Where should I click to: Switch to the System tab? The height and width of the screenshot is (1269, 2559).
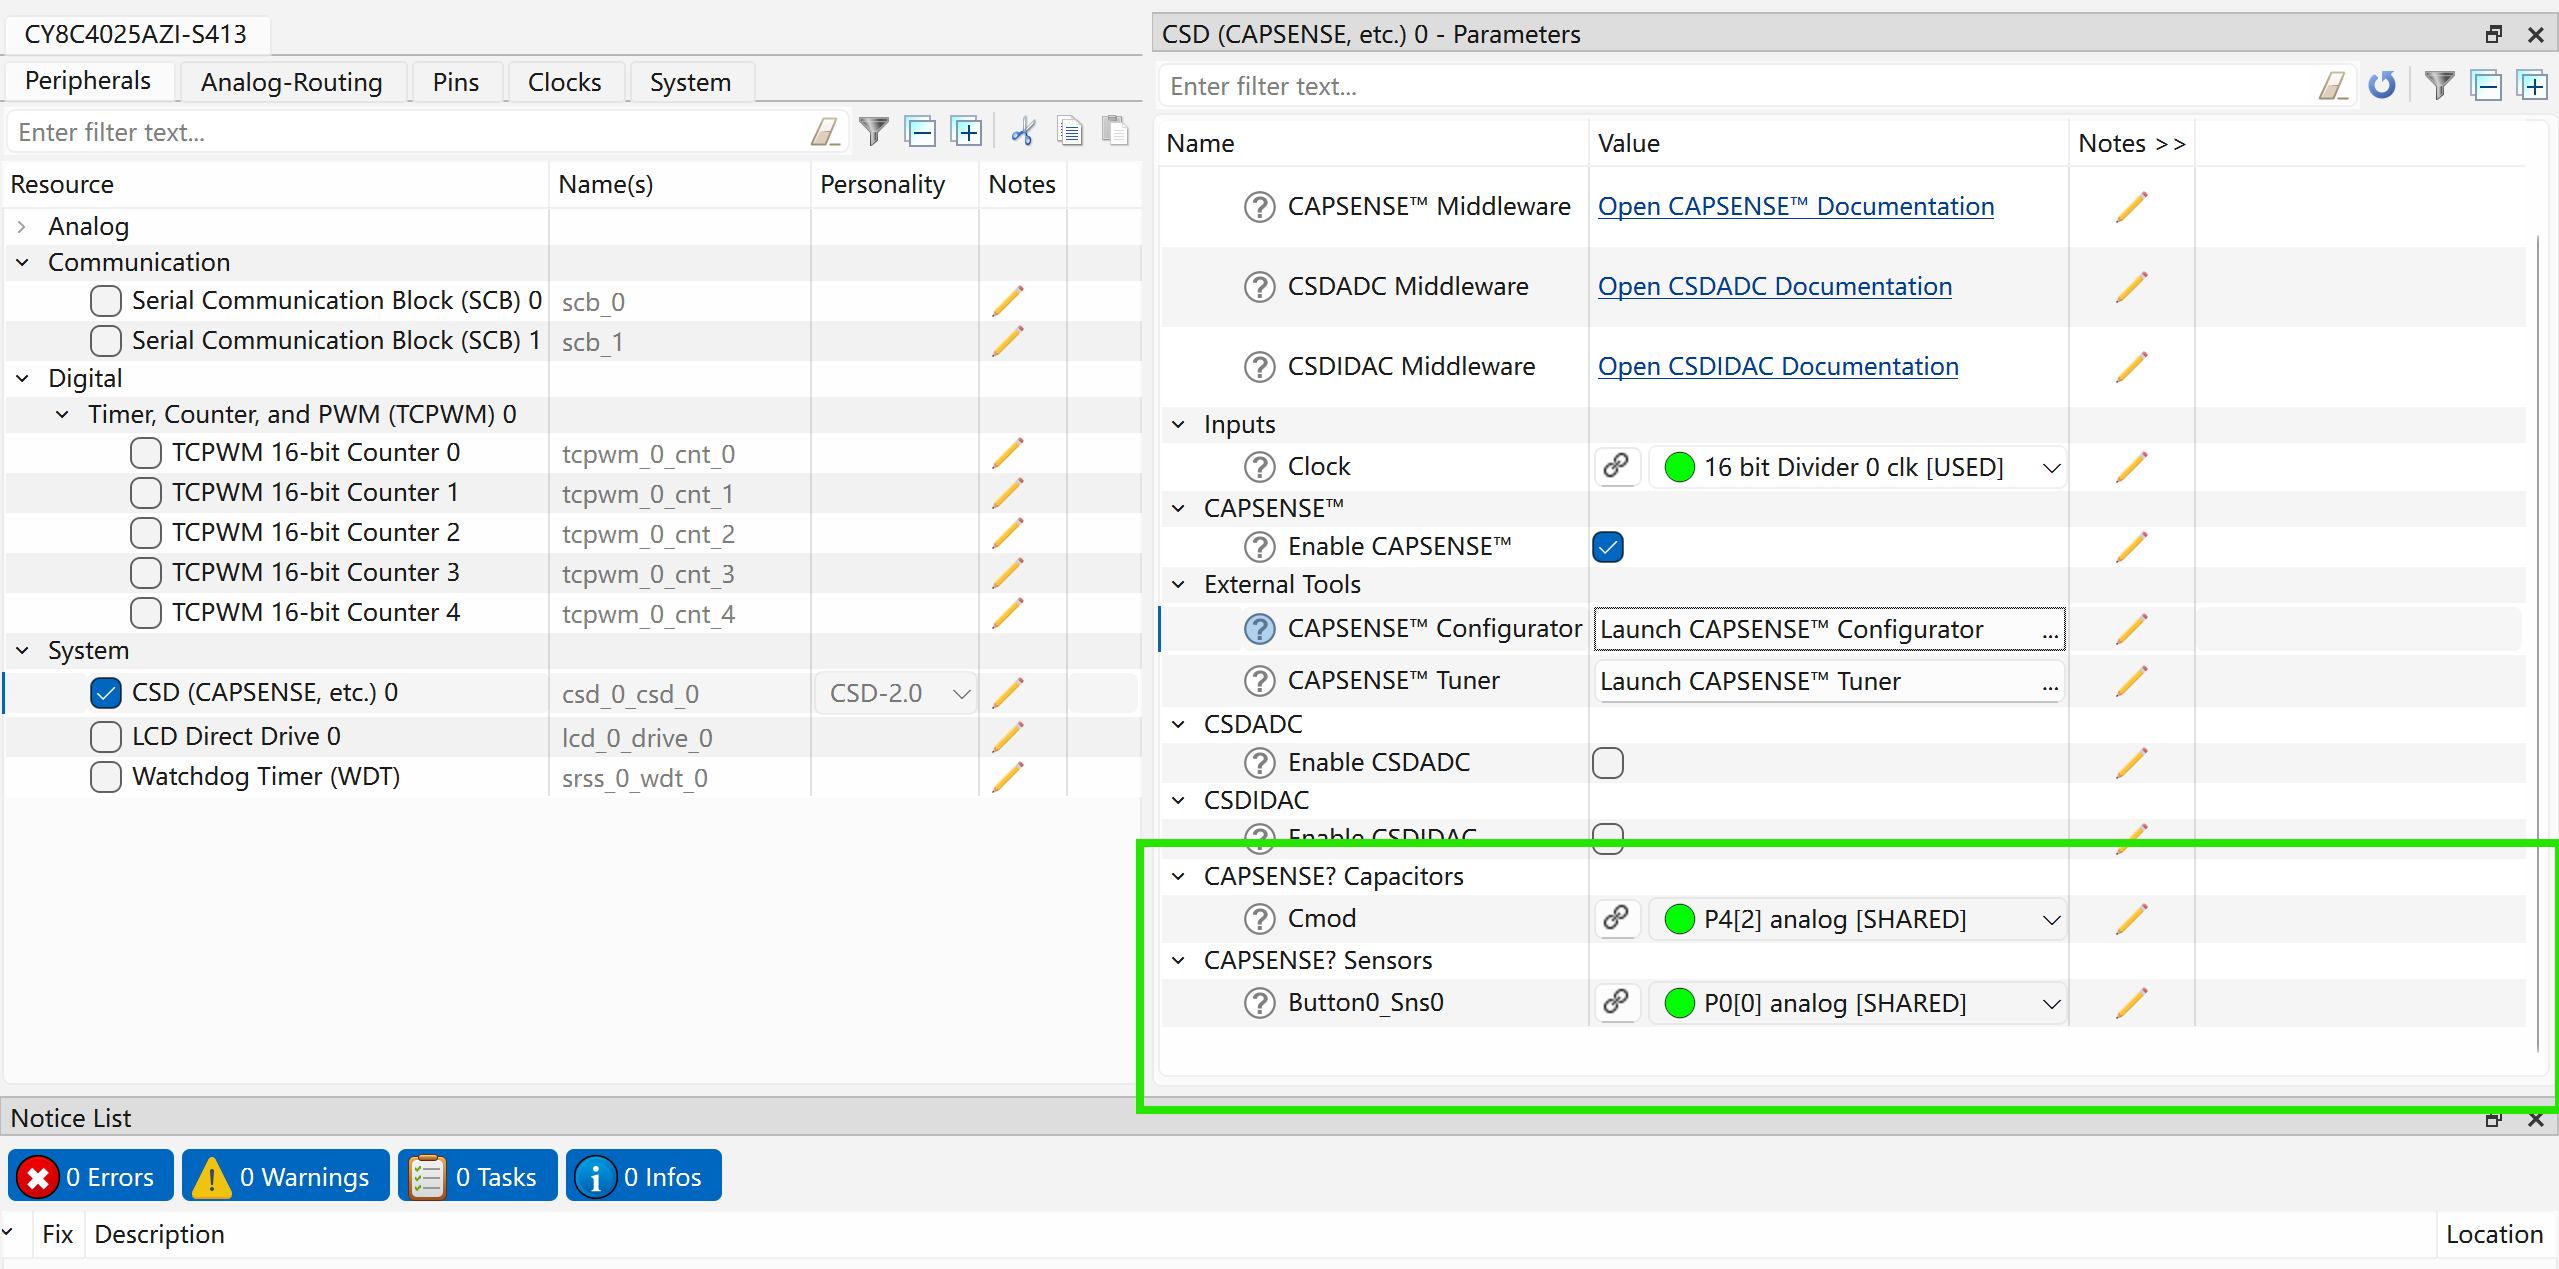click(690, 82)
